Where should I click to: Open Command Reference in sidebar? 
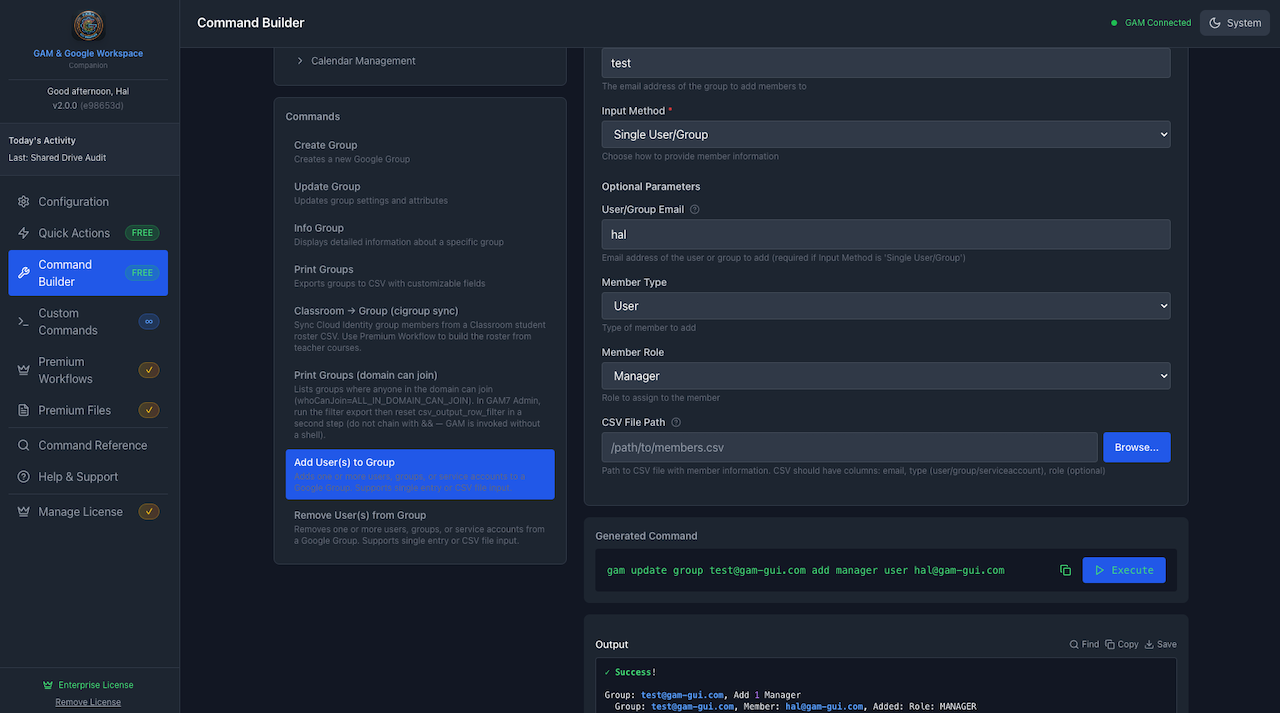[x=88, y=446]
